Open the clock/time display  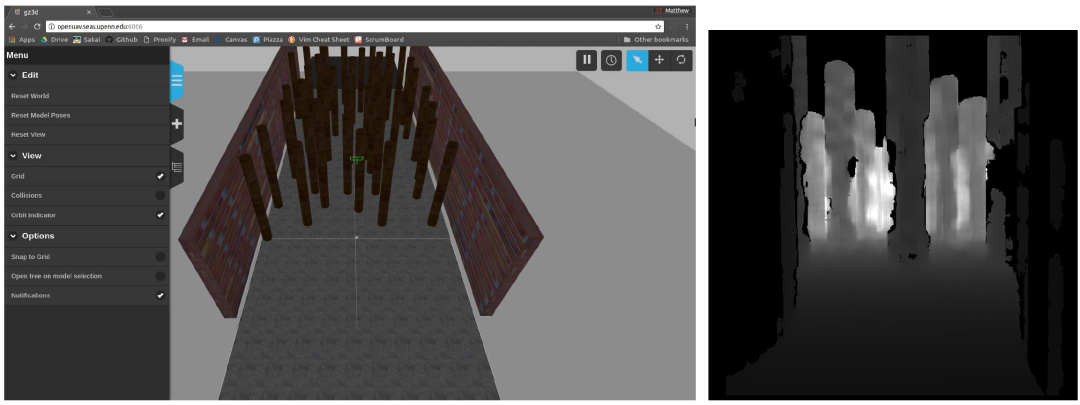pyautogui.click(x=611, y=60)
